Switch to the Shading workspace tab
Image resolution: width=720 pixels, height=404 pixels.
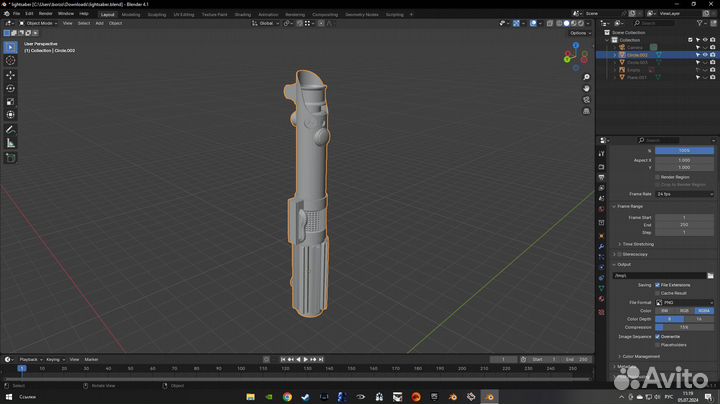242,15
